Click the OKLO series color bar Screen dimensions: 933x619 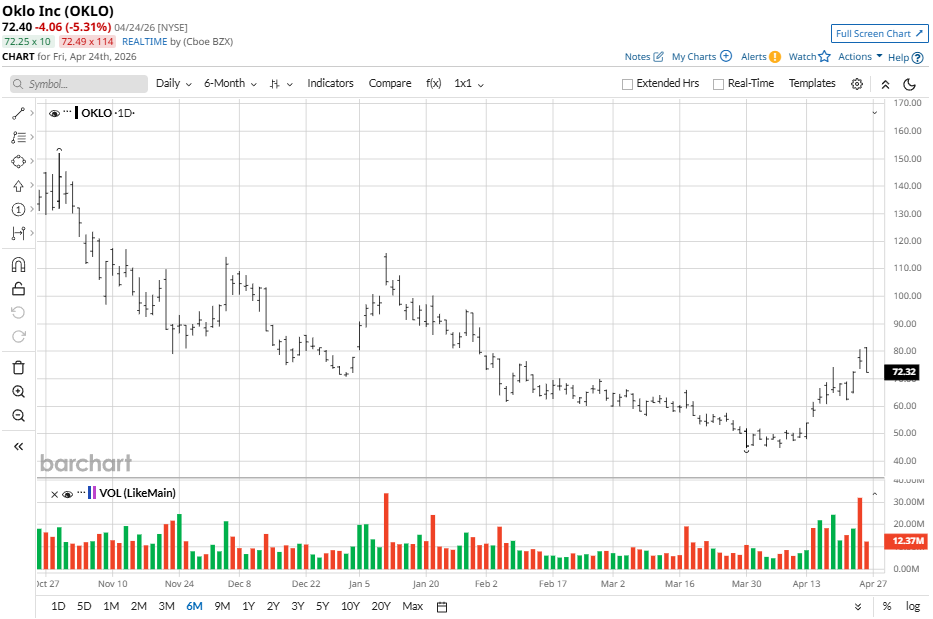click(76, 112)
